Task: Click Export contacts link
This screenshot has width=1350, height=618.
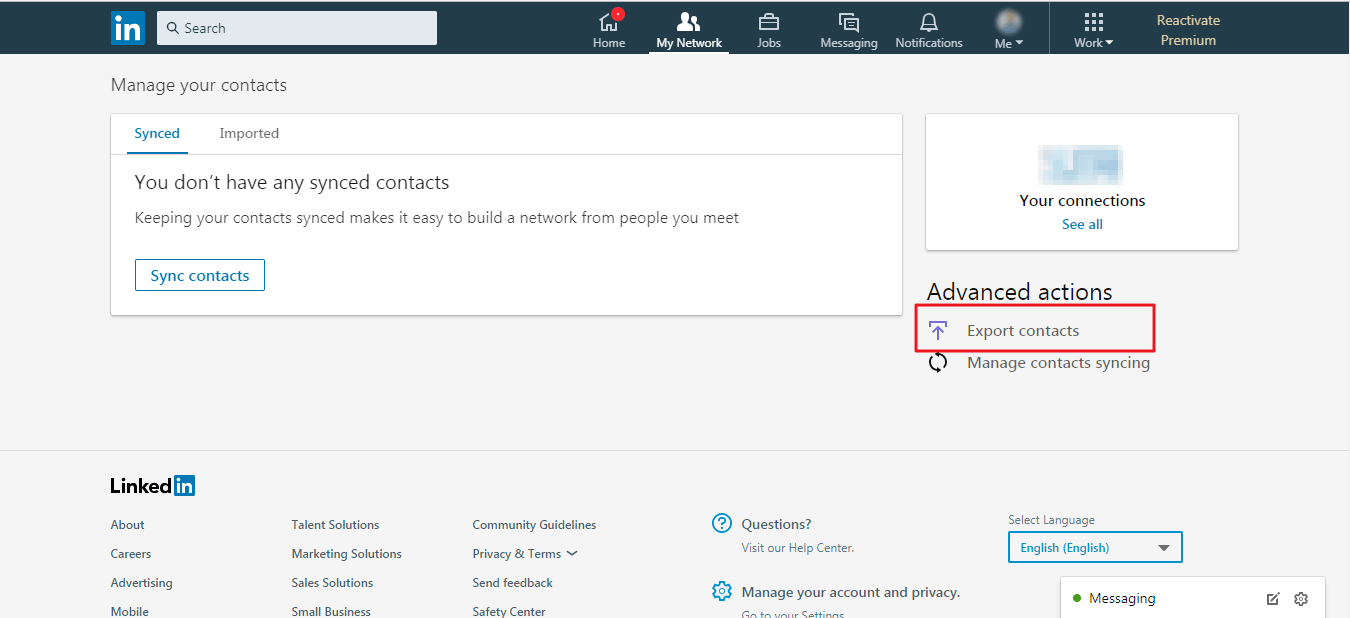Action: (1023, 330)
